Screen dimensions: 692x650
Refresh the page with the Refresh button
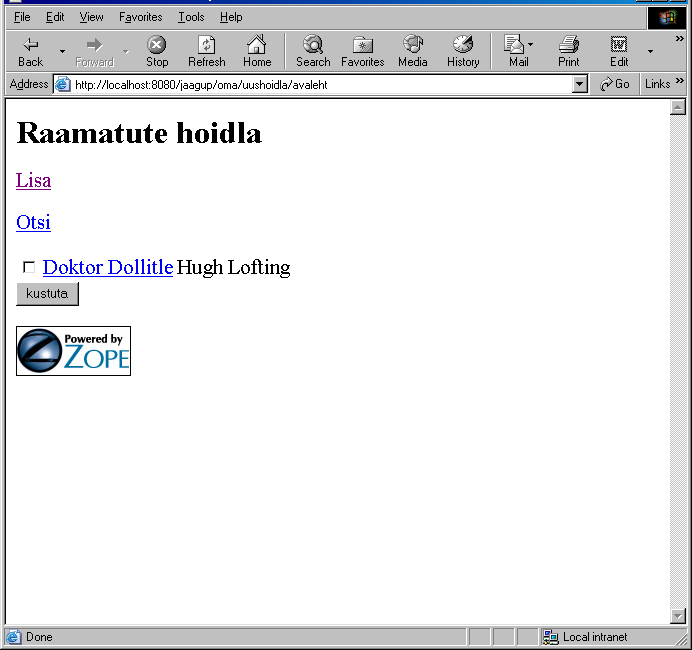coord(207,51)
